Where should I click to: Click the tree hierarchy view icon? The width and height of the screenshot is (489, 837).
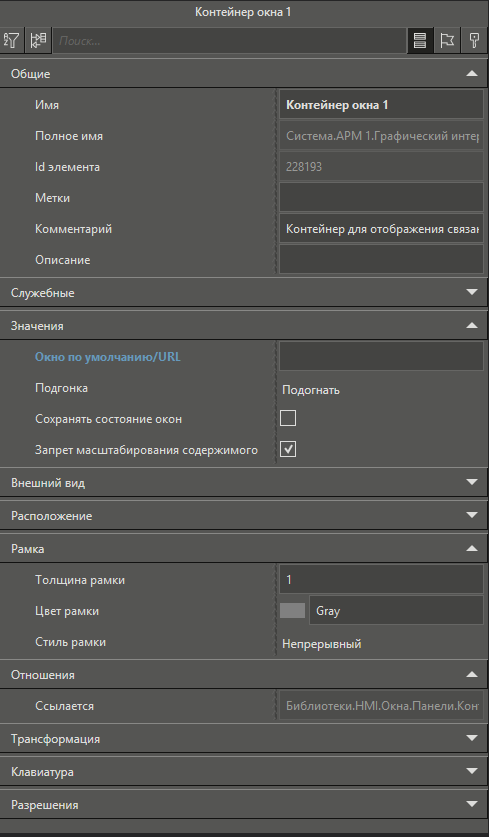click(38, 41)
